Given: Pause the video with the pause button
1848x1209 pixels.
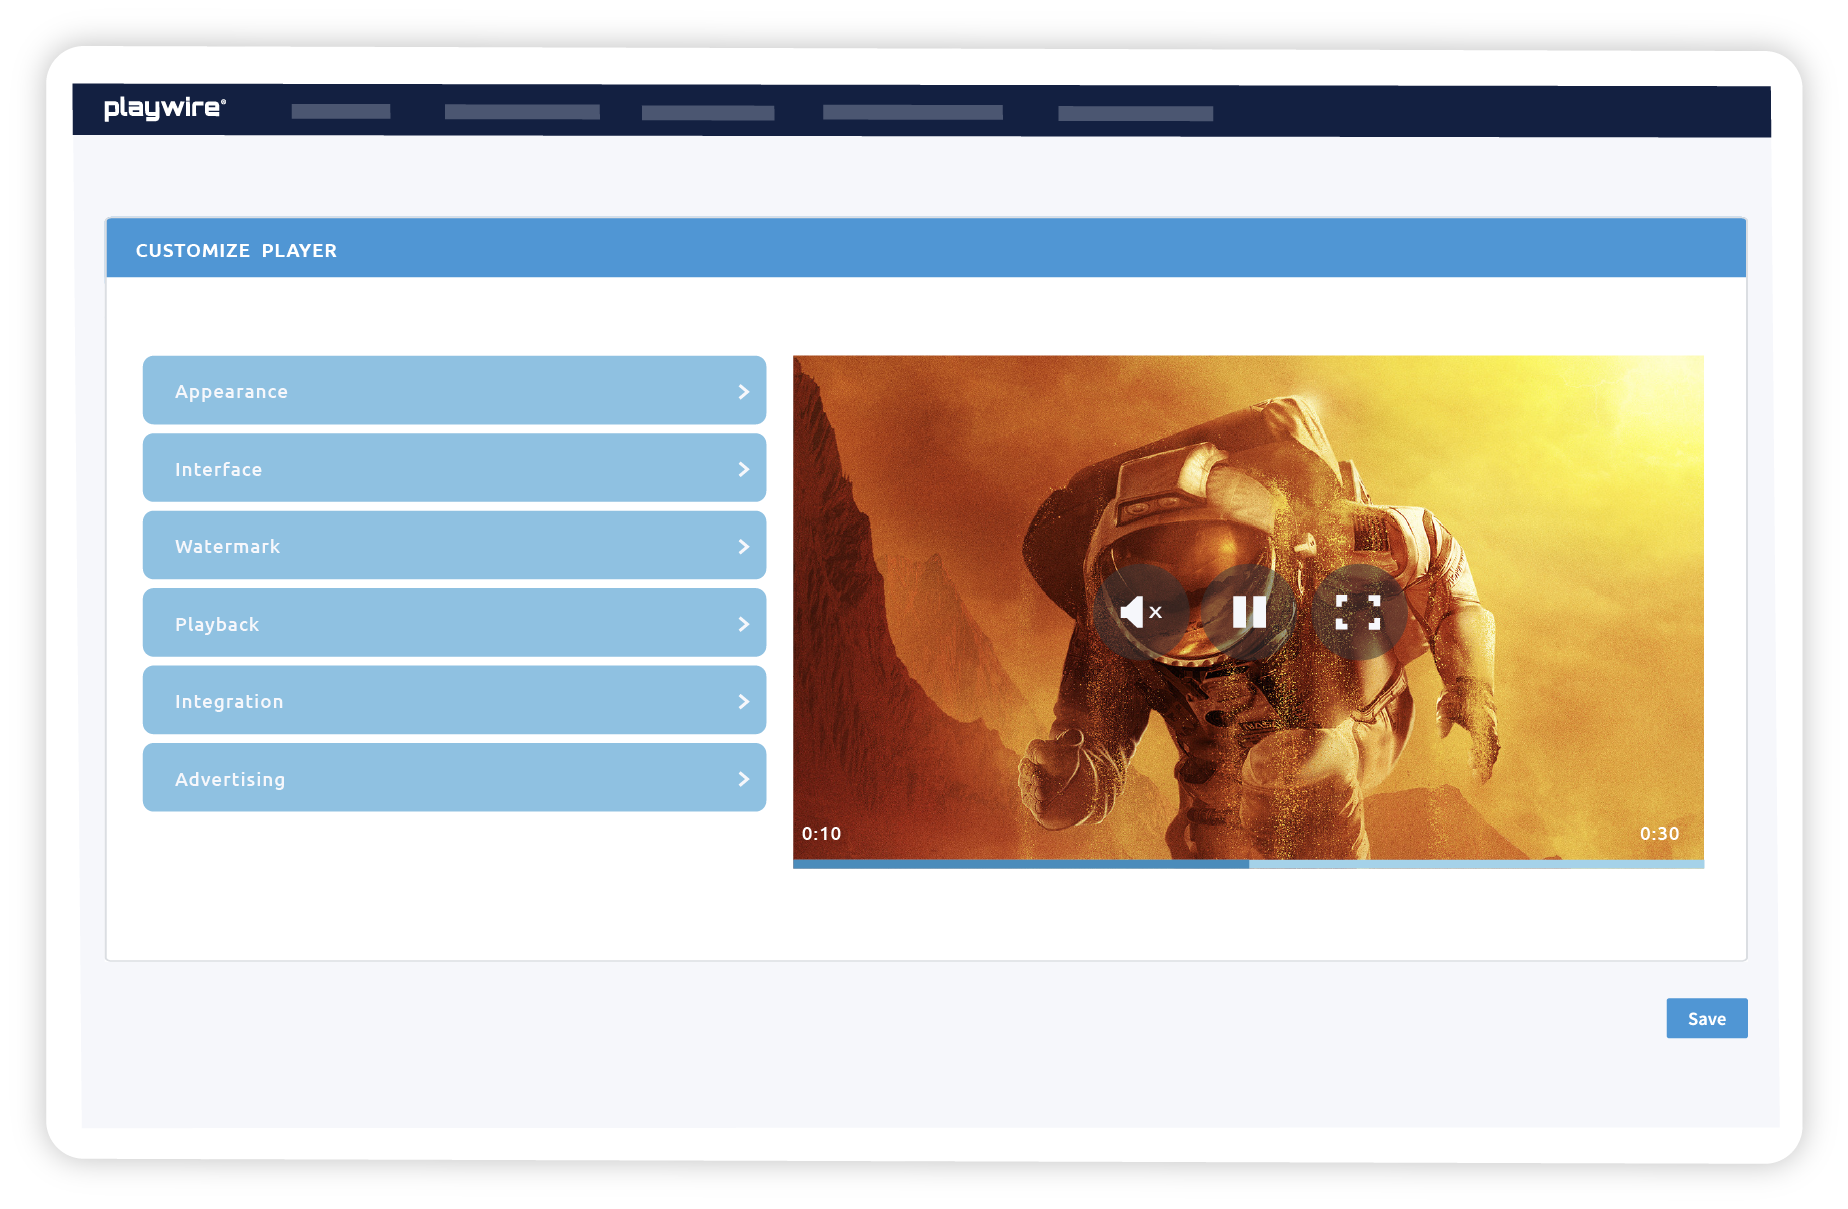Looking at the screenshot, I should tap(1249, 612).
